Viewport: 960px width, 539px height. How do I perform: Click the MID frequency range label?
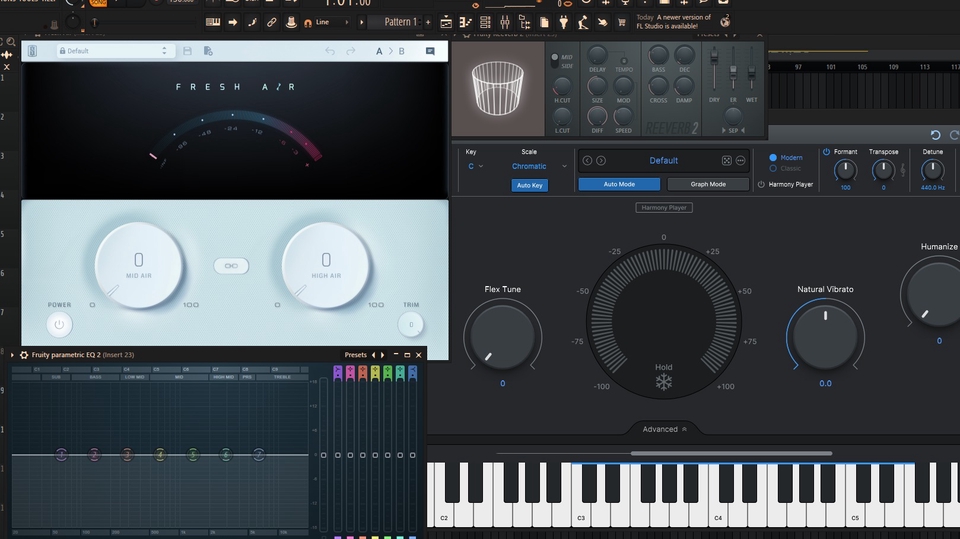point(179,377)
